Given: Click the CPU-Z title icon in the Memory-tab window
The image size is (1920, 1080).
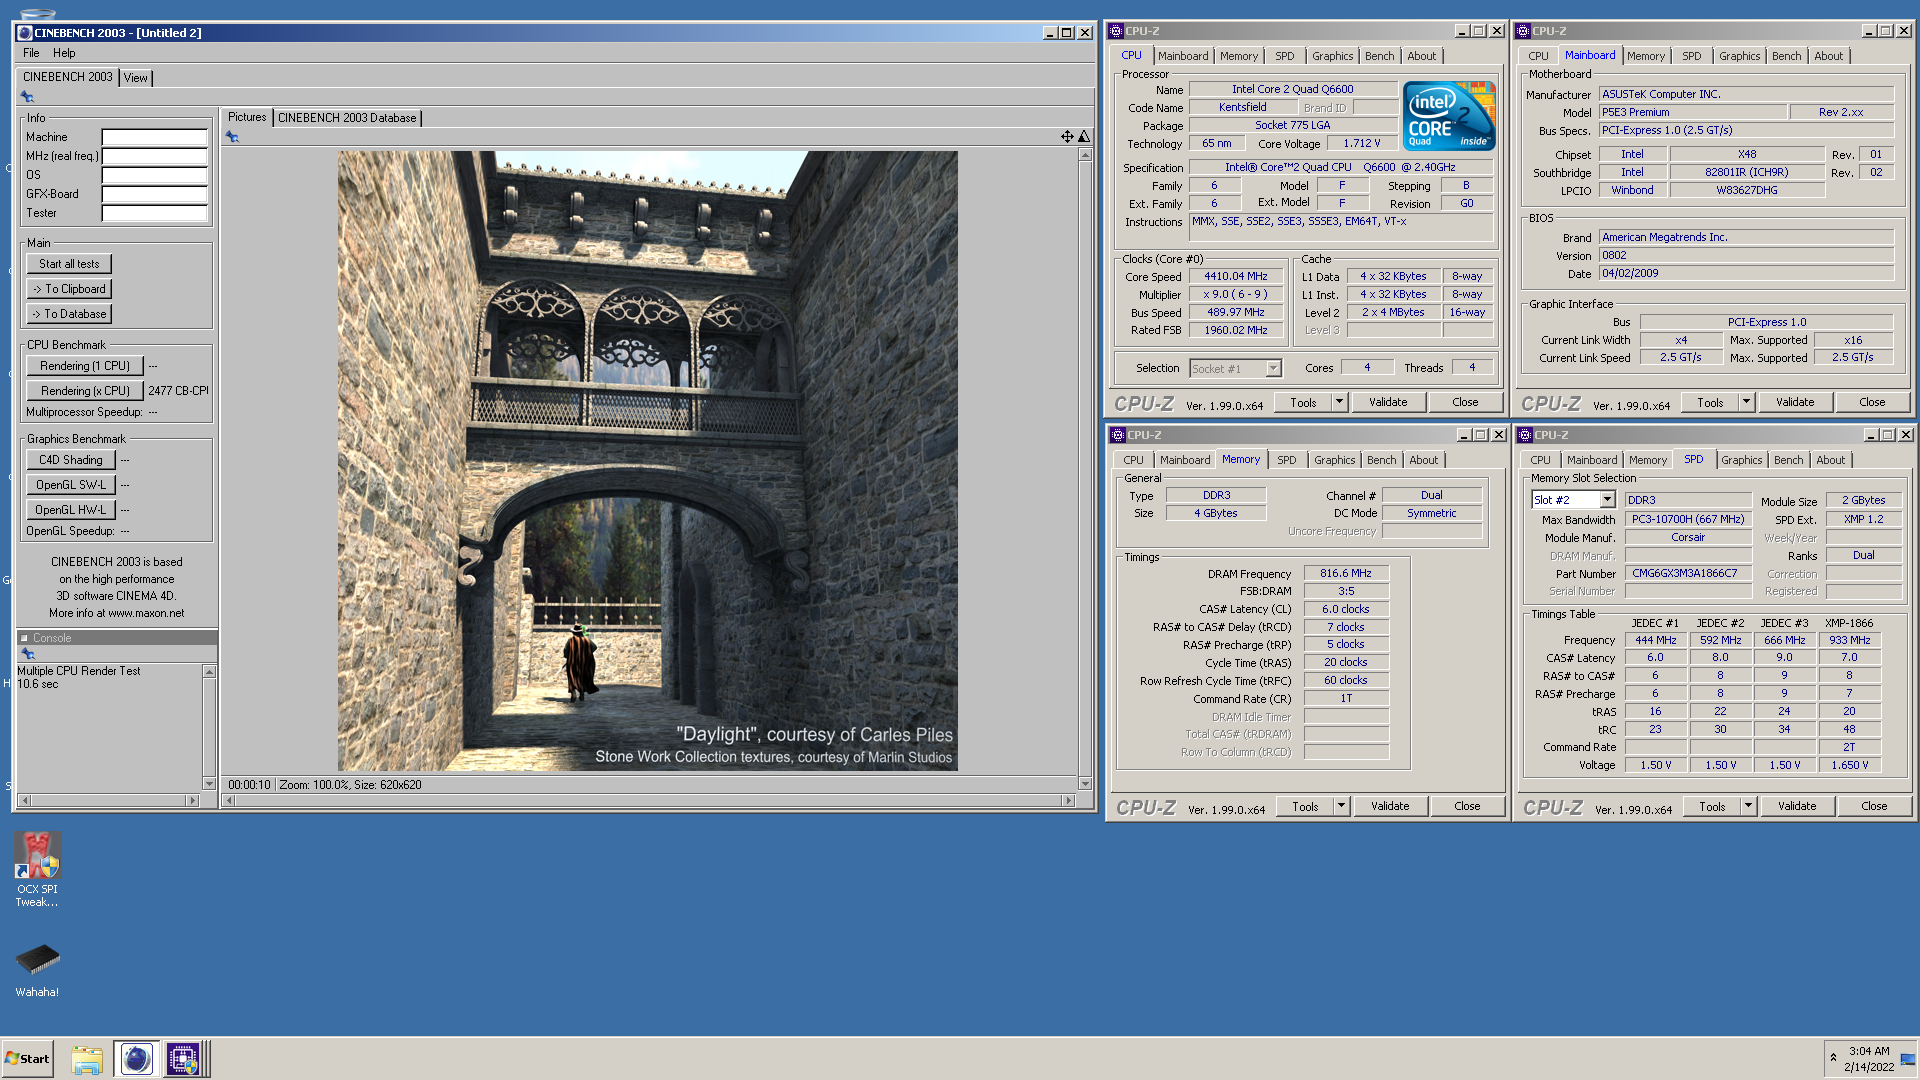Looking at the screenshot, I should tap(1118, 435).
